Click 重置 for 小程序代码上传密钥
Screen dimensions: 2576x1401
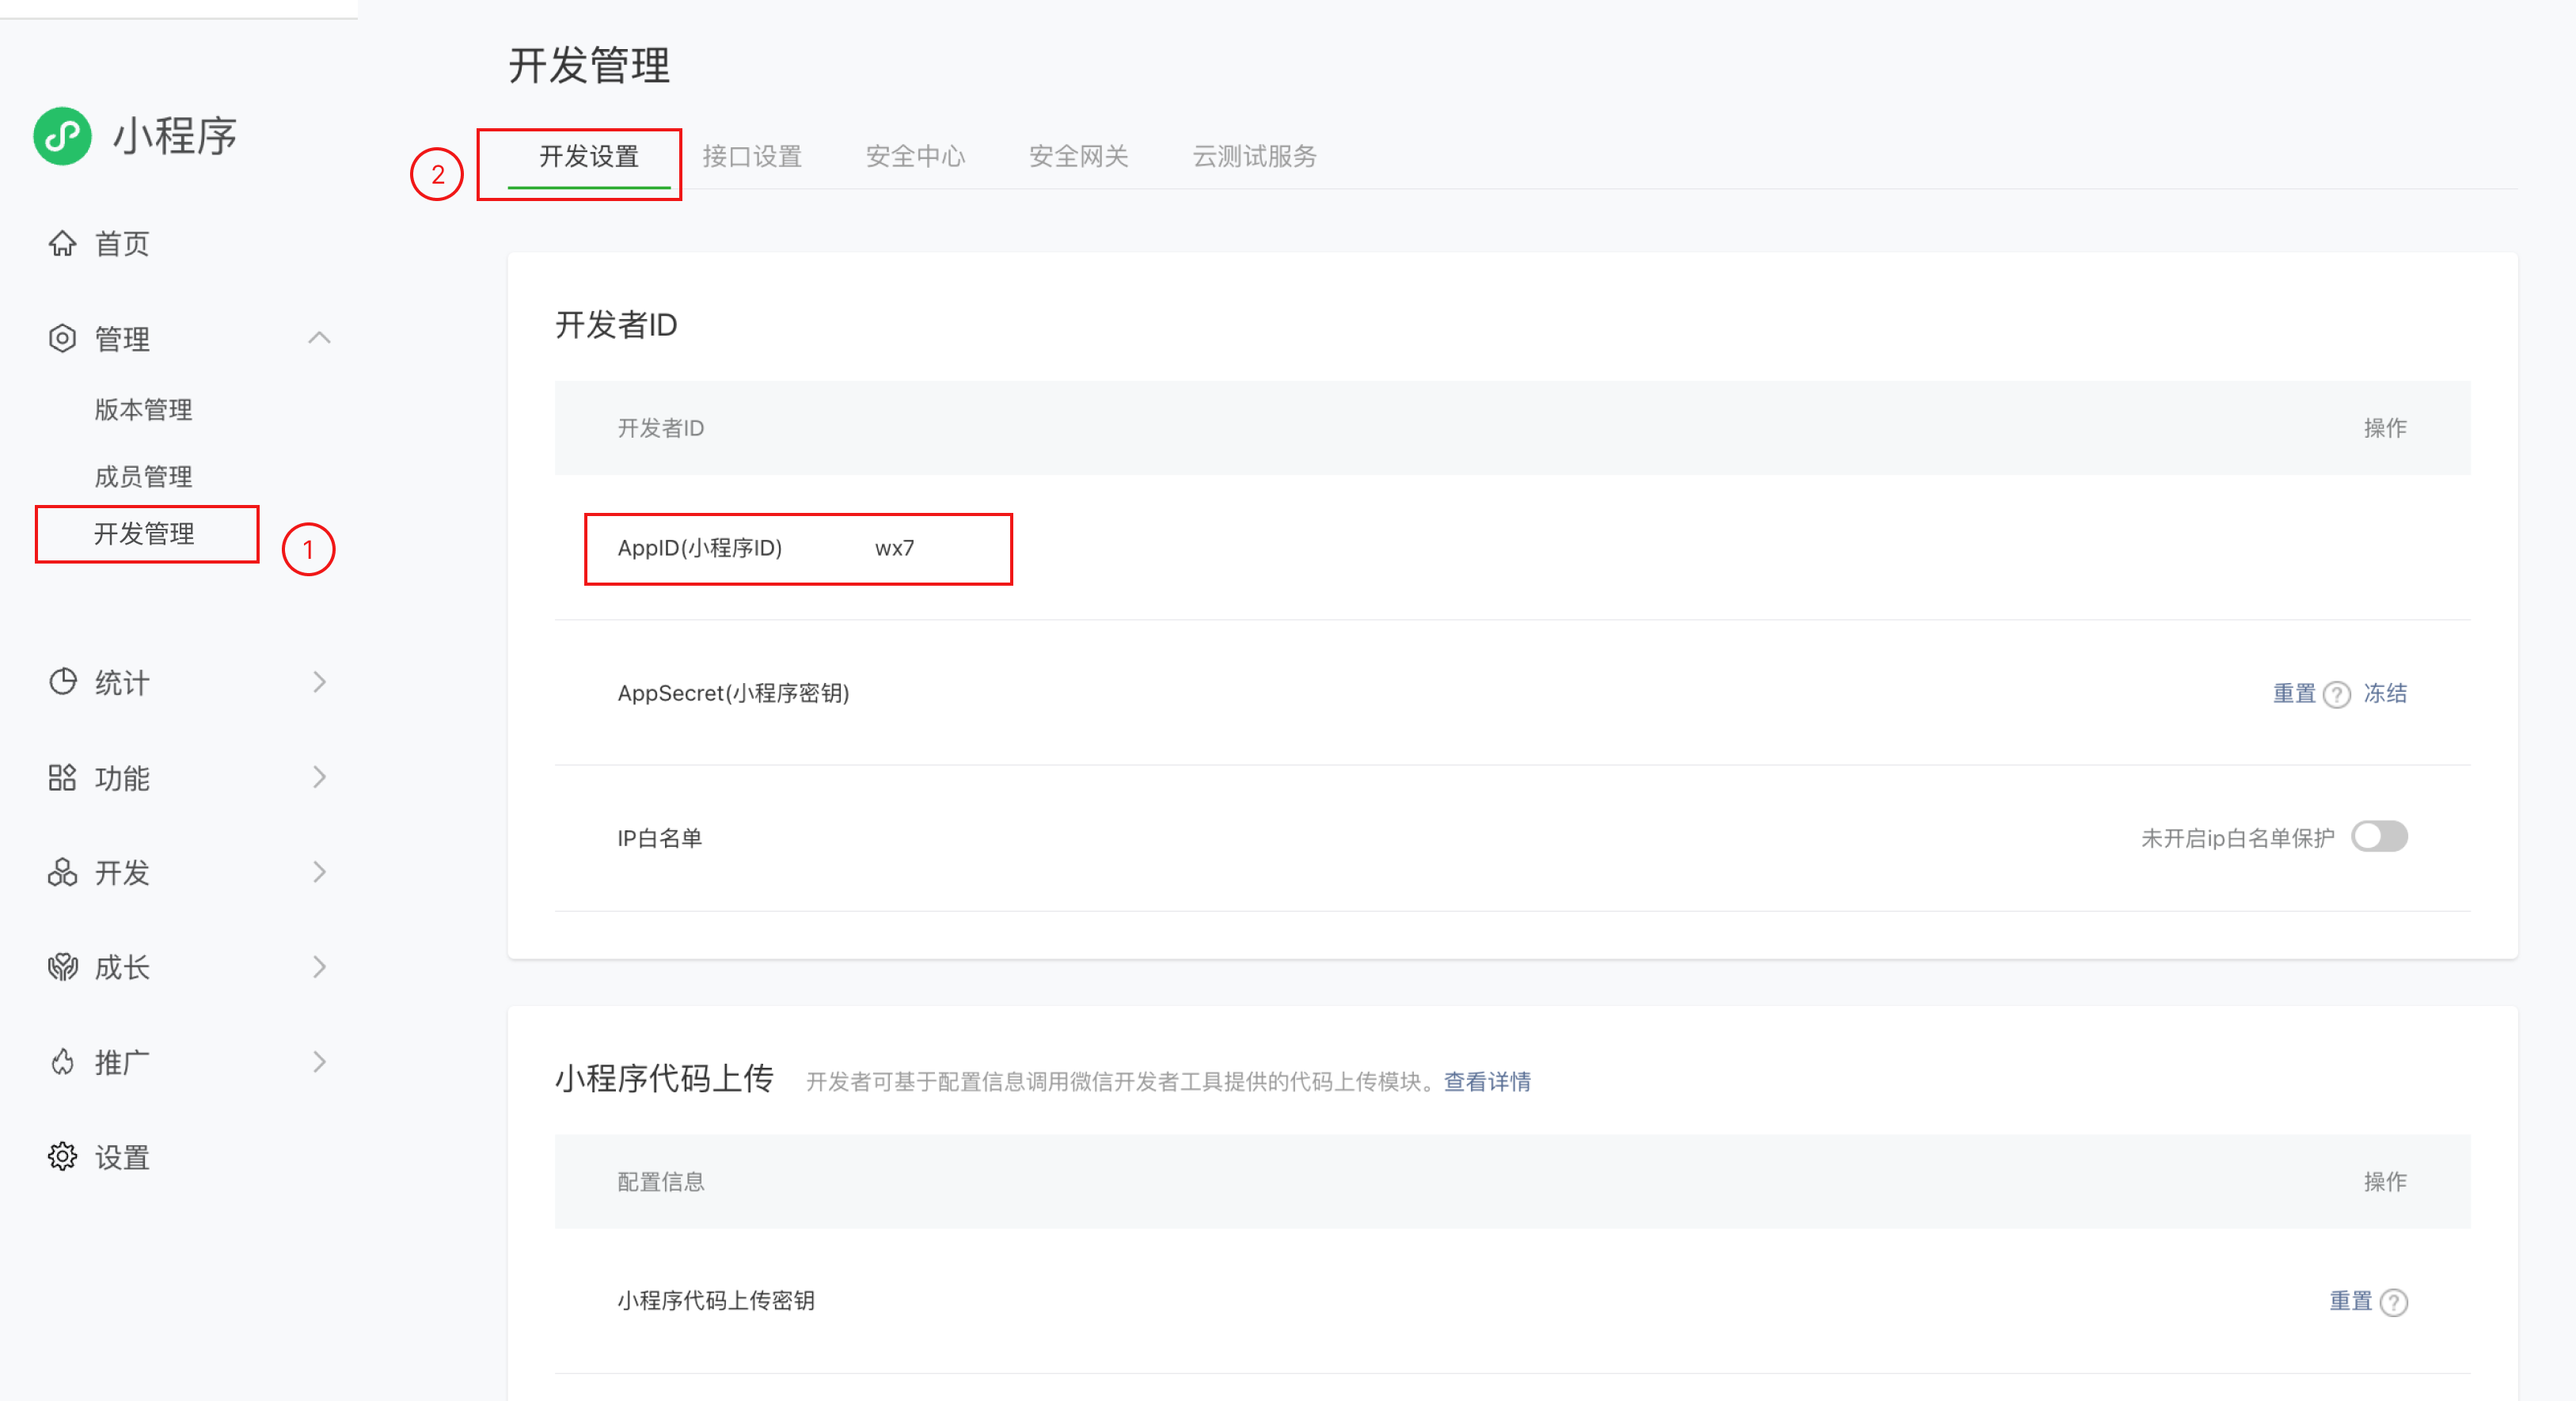point(2351,1301)
